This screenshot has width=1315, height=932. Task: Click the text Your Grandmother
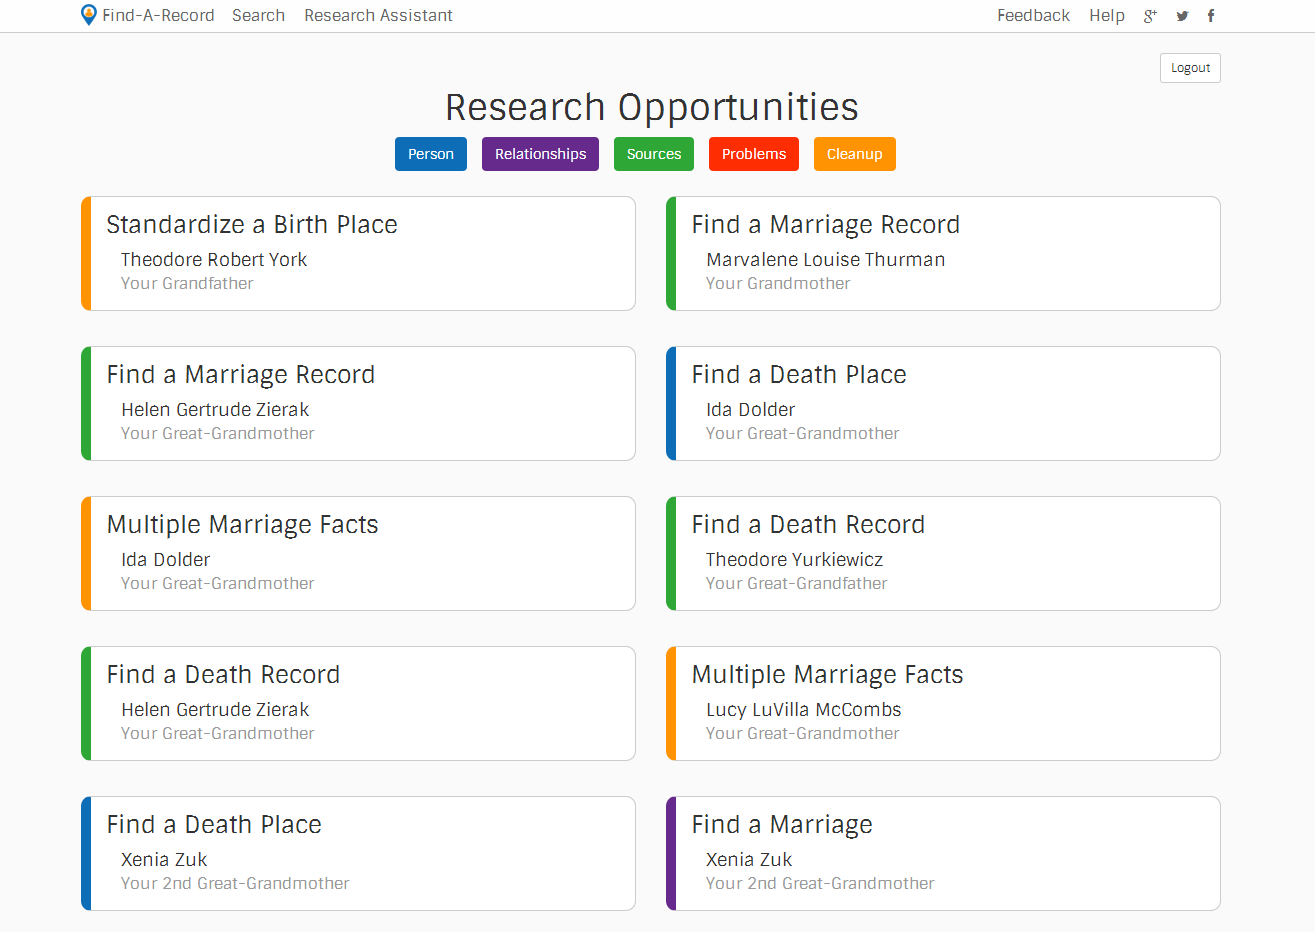click(x=778, y=283)
